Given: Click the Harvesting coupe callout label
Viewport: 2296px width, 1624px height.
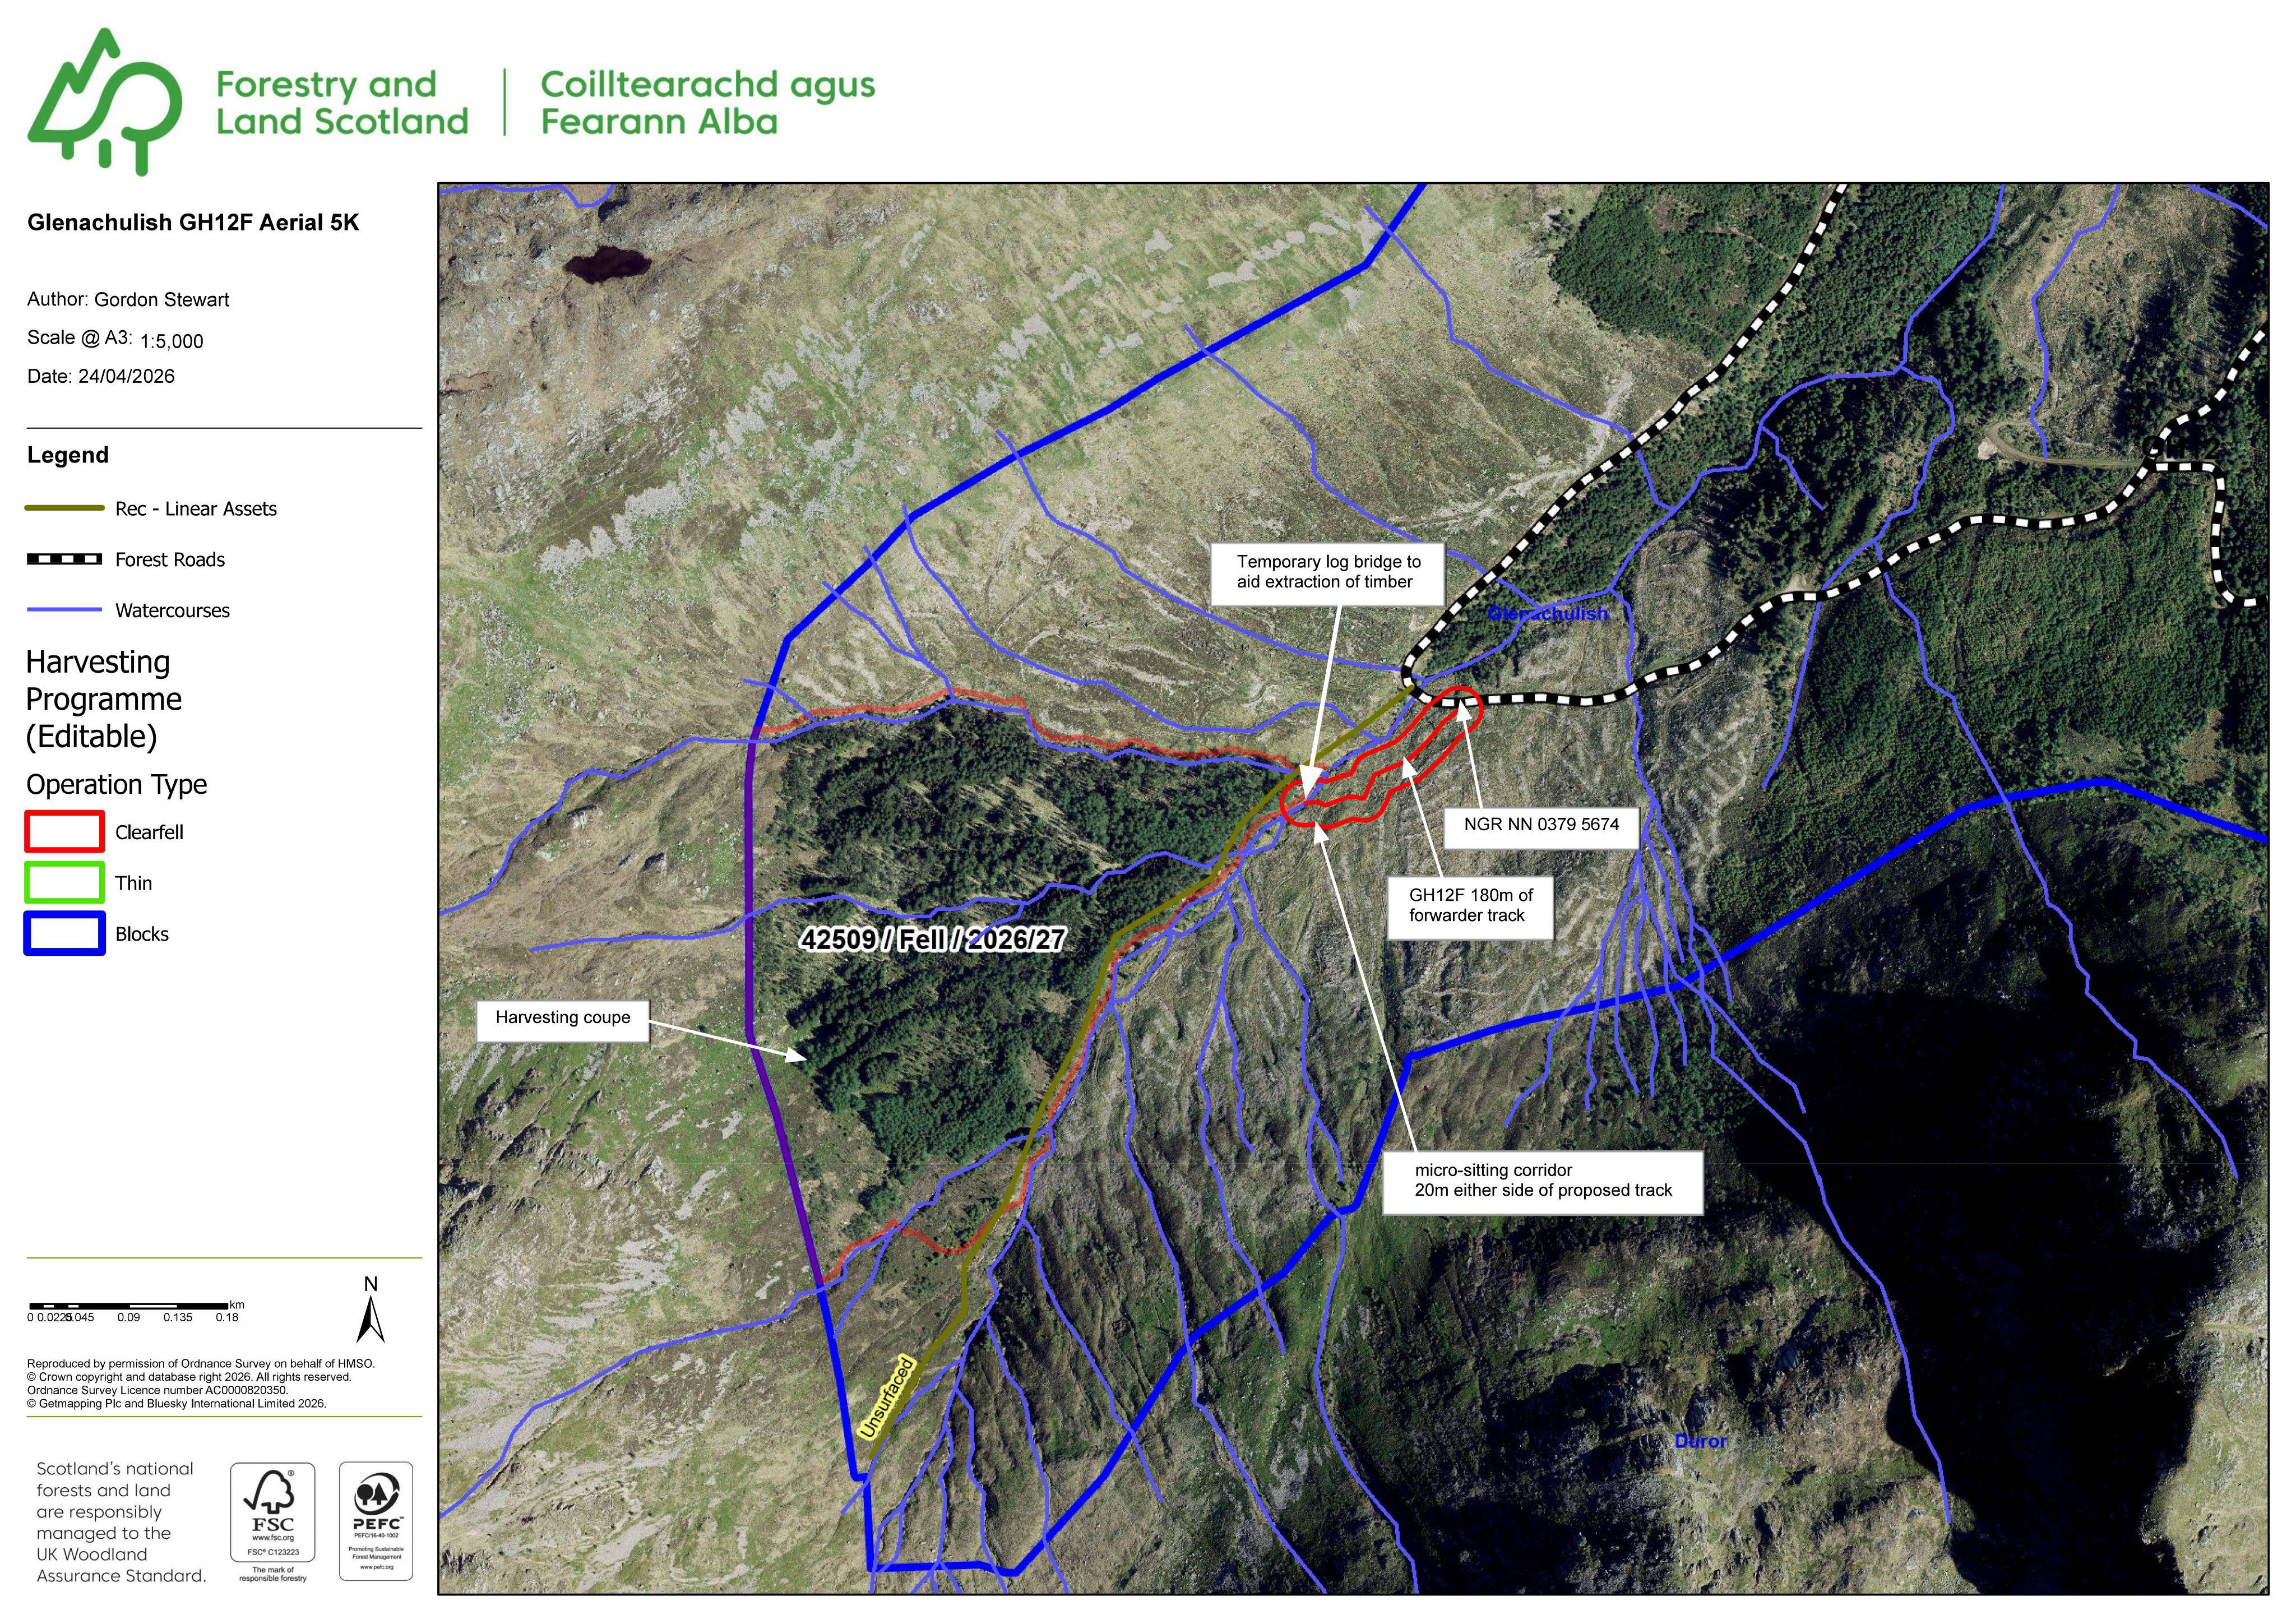Looking at the screenshot, I should tap(562, 1018).
